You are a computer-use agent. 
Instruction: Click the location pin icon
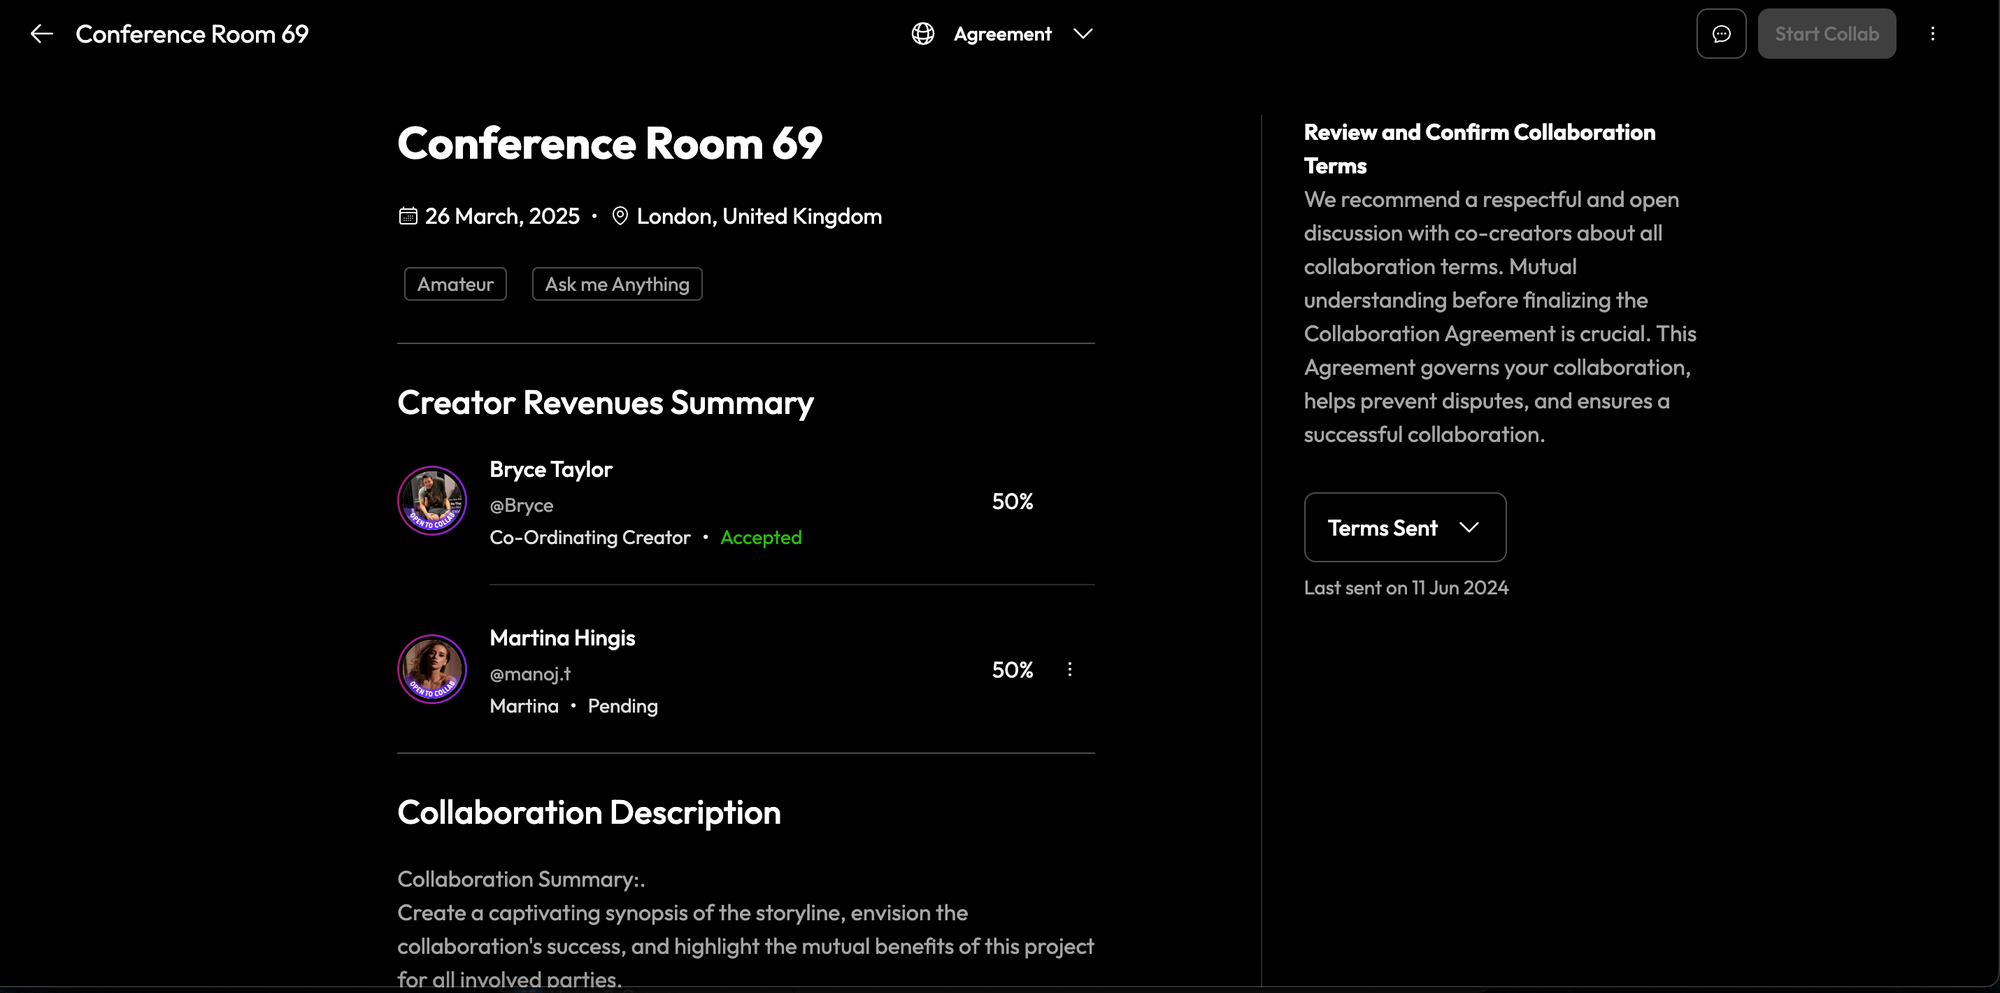pos(620,216)
